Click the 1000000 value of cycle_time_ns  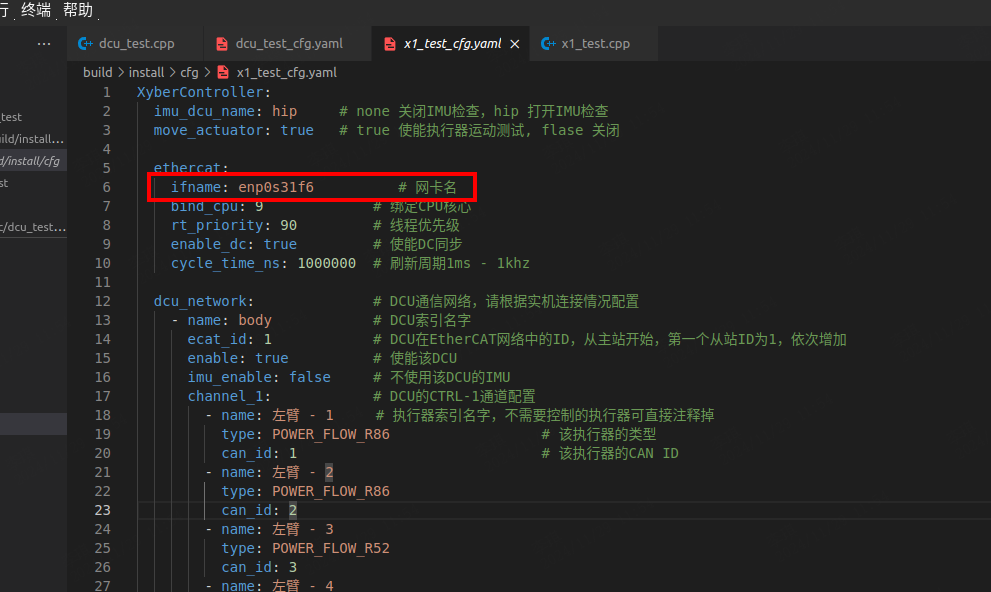point(326,263)
